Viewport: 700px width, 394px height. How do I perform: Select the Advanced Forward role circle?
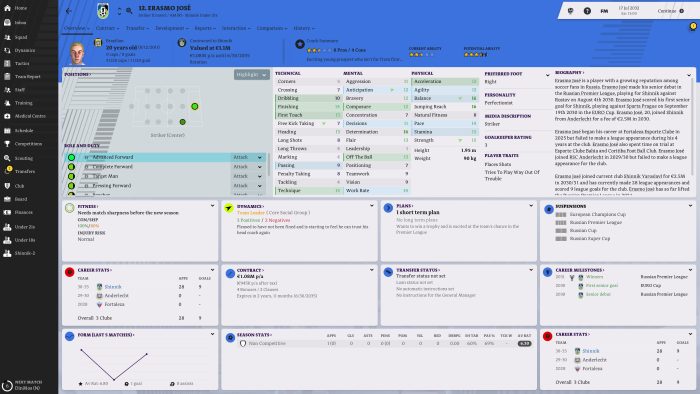click(71, 158)
